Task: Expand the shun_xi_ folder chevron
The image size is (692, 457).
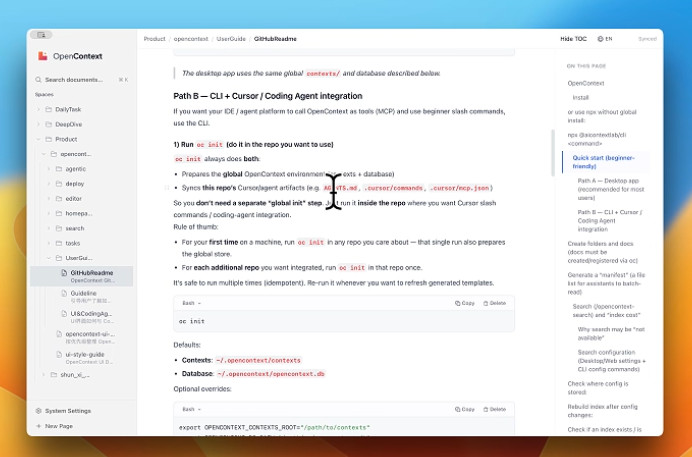Action: coord(44,375)
